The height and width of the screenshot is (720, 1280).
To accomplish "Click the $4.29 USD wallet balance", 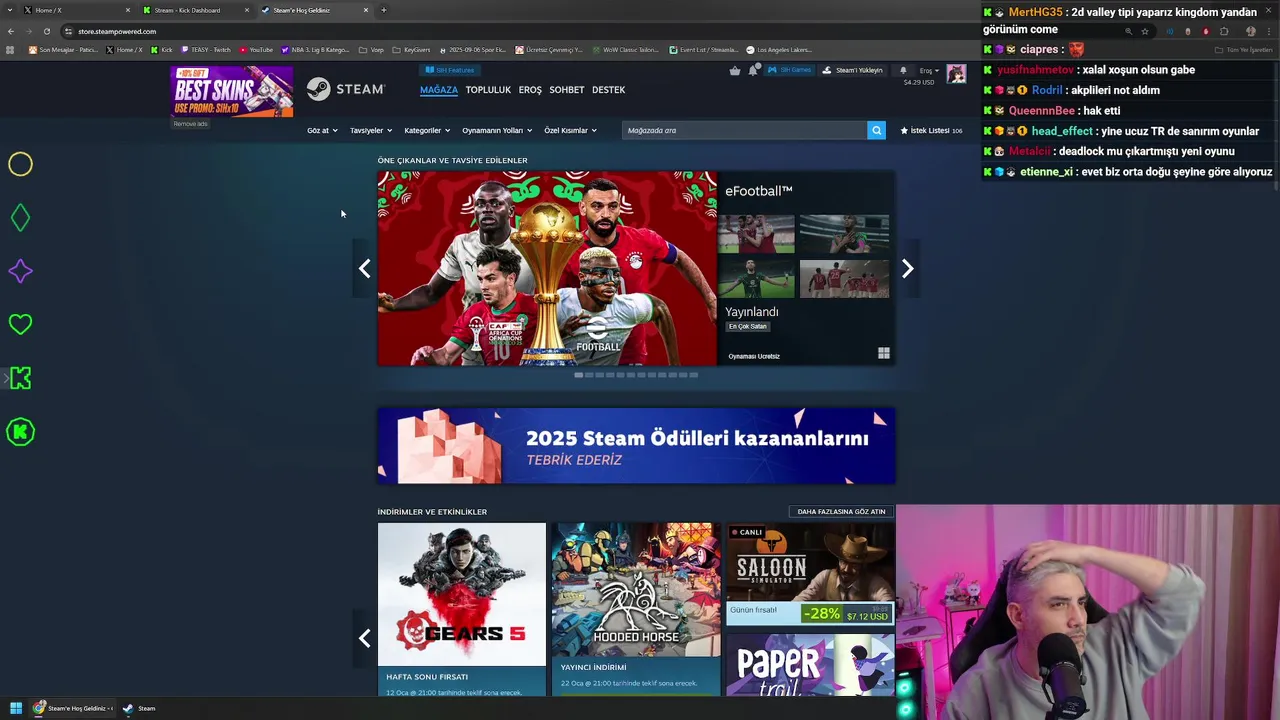I will coord(918,82).
